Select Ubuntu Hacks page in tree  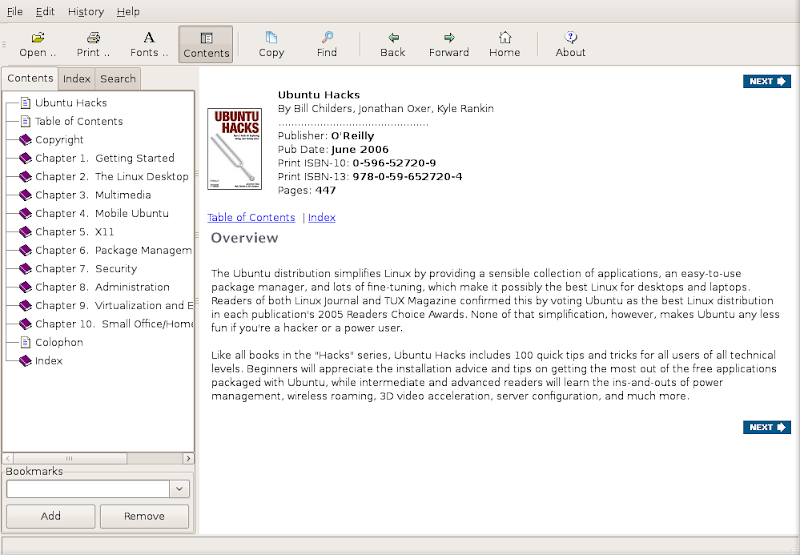[x=71, y=103]
